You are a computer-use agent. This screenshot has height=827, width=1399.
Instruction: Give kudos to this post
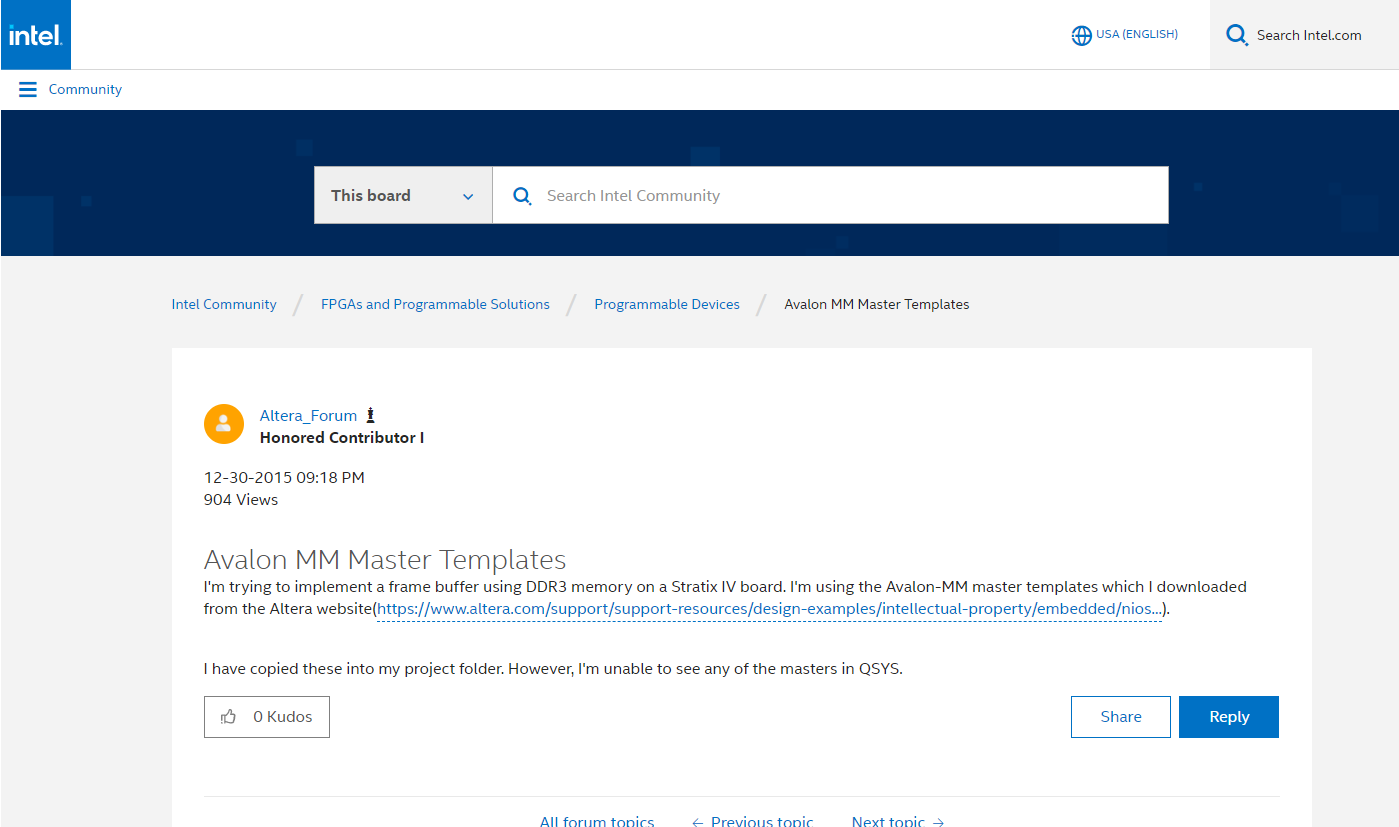(266, 716)
